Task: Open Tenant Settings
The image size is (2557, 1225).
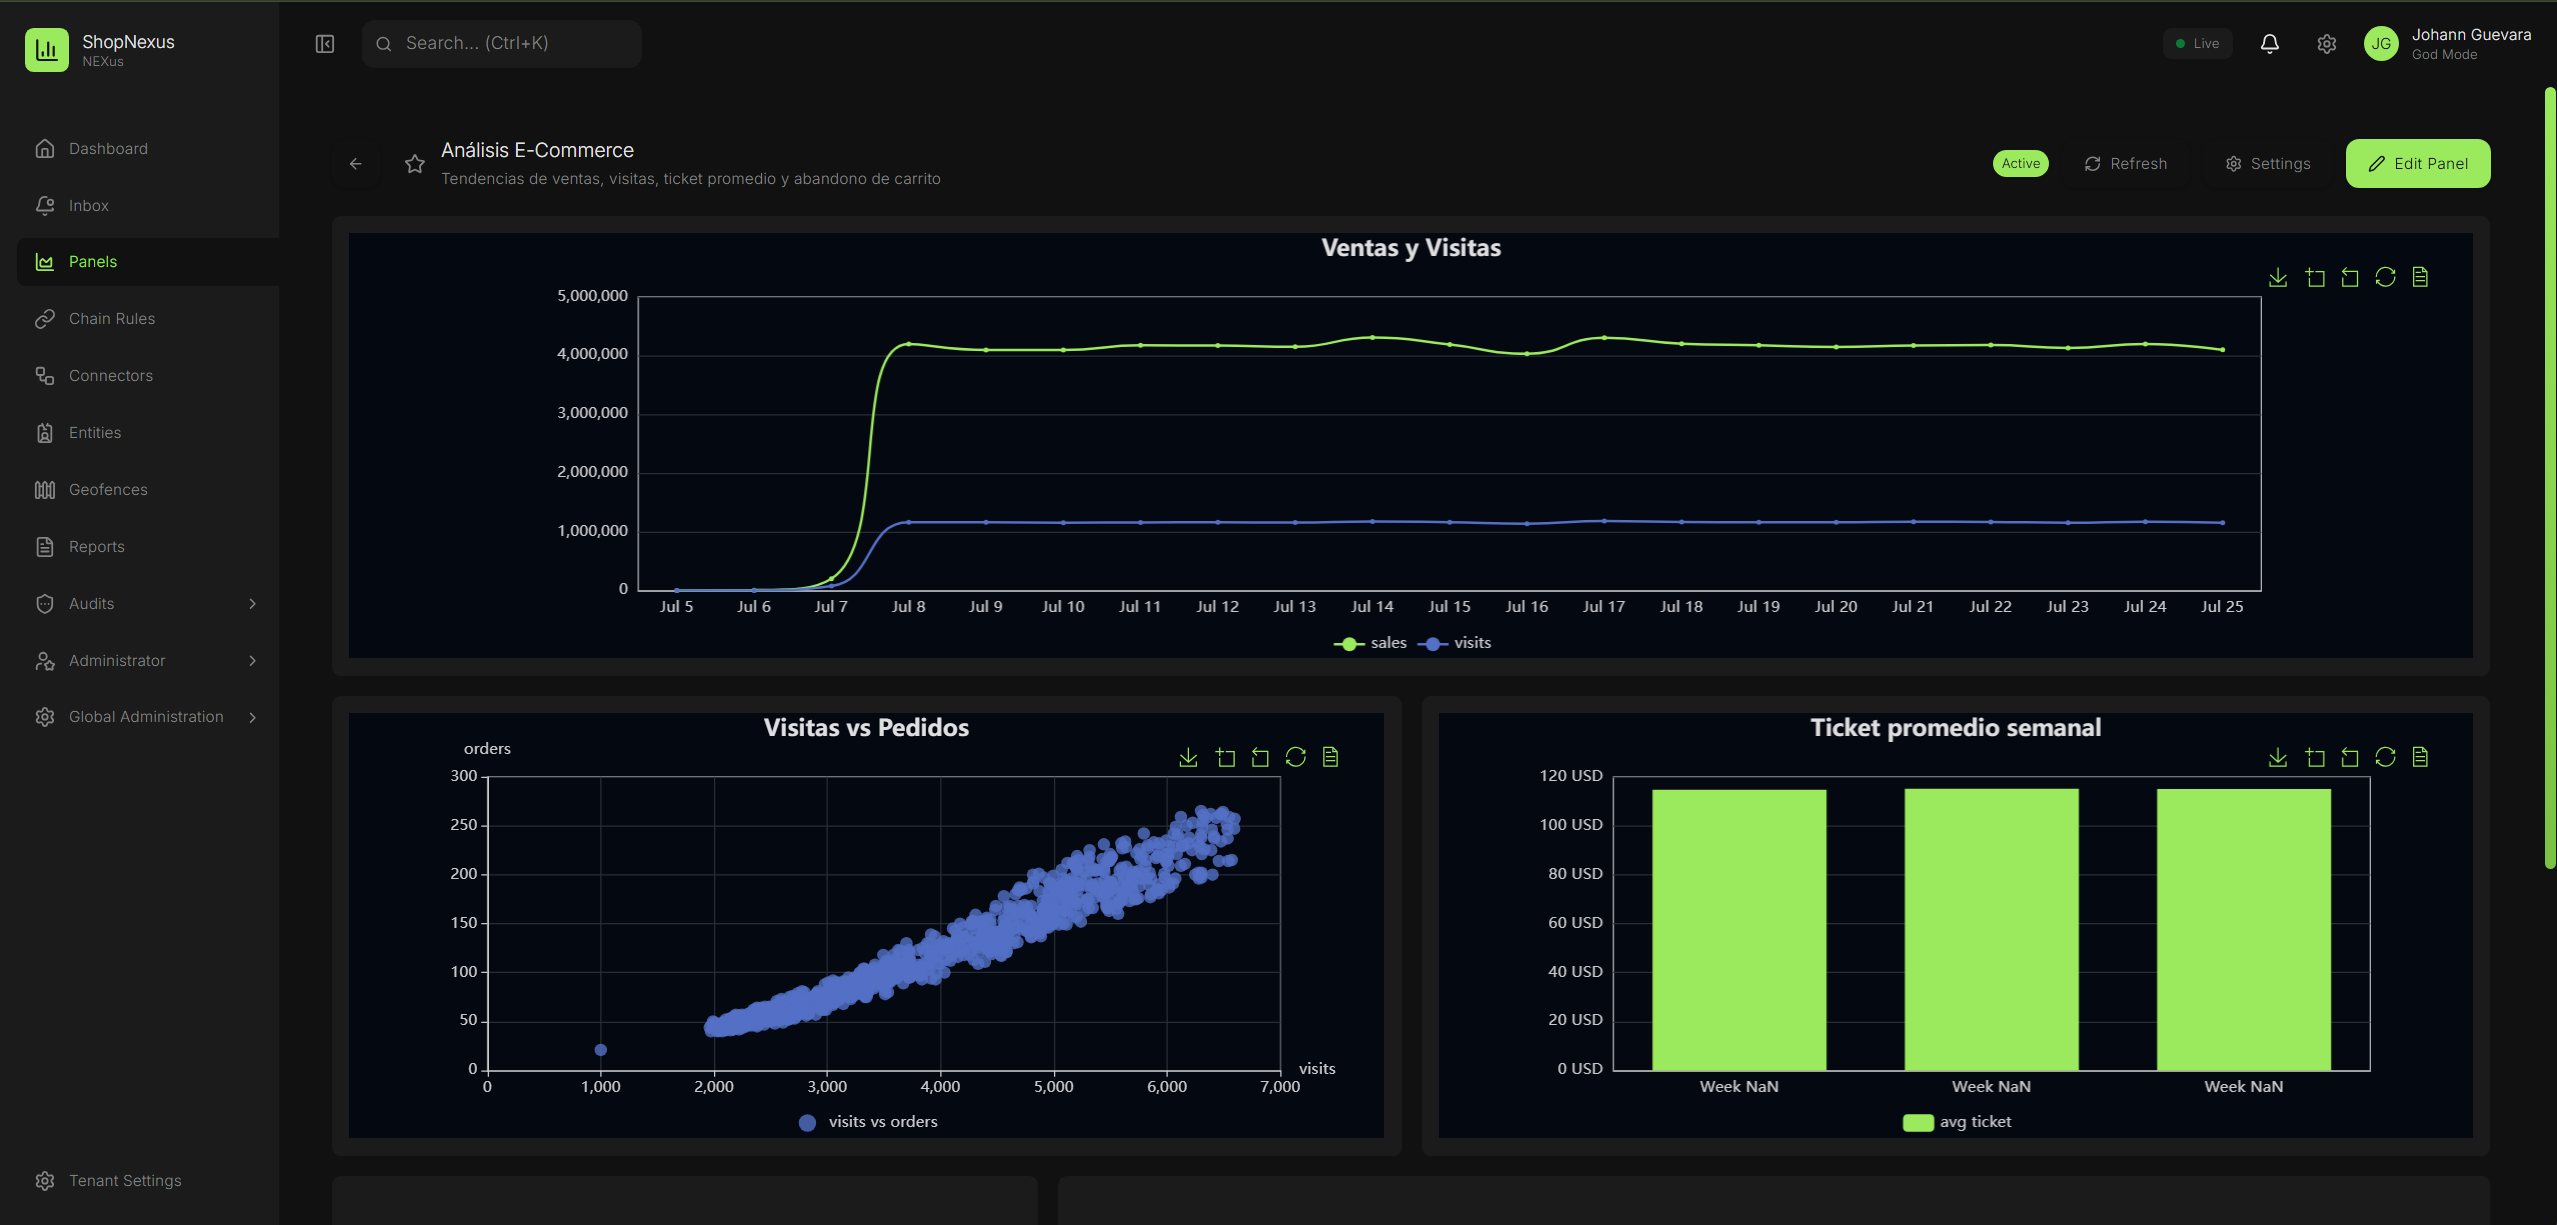Action: (x=148, y=1181)
